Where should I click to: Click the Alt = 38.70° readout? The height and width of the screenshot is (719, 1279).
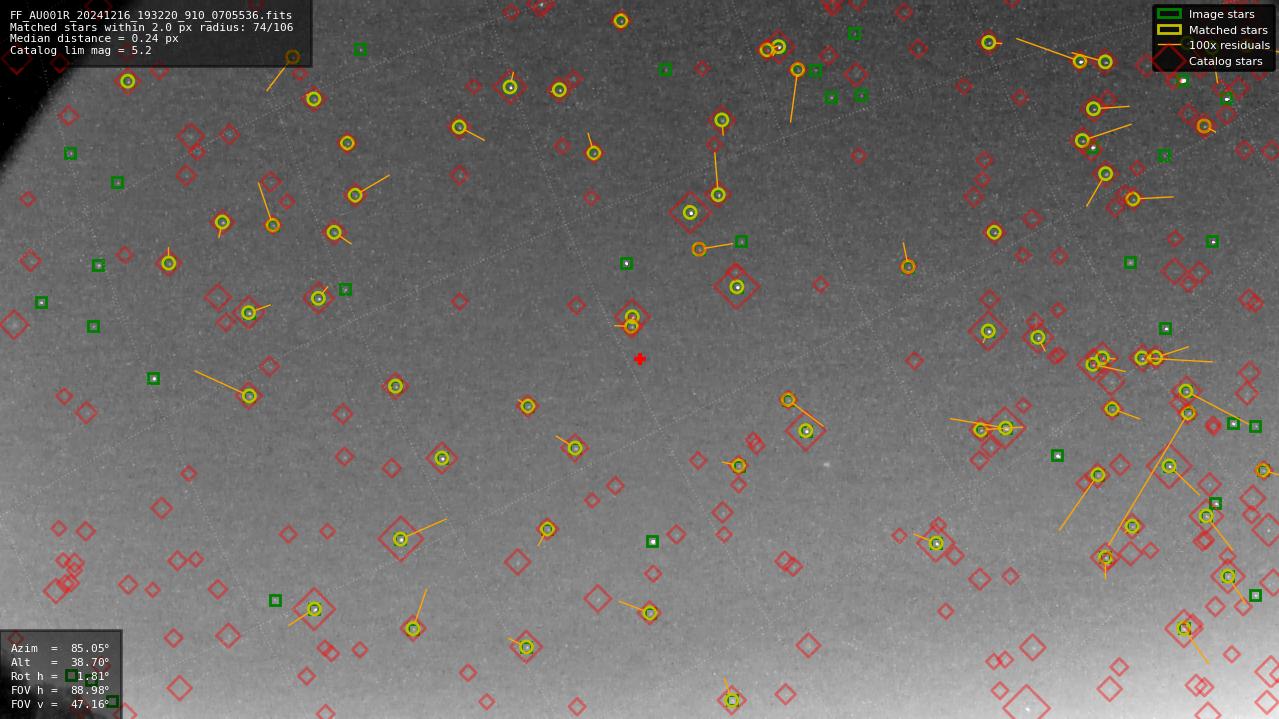(x=60, y=662)
